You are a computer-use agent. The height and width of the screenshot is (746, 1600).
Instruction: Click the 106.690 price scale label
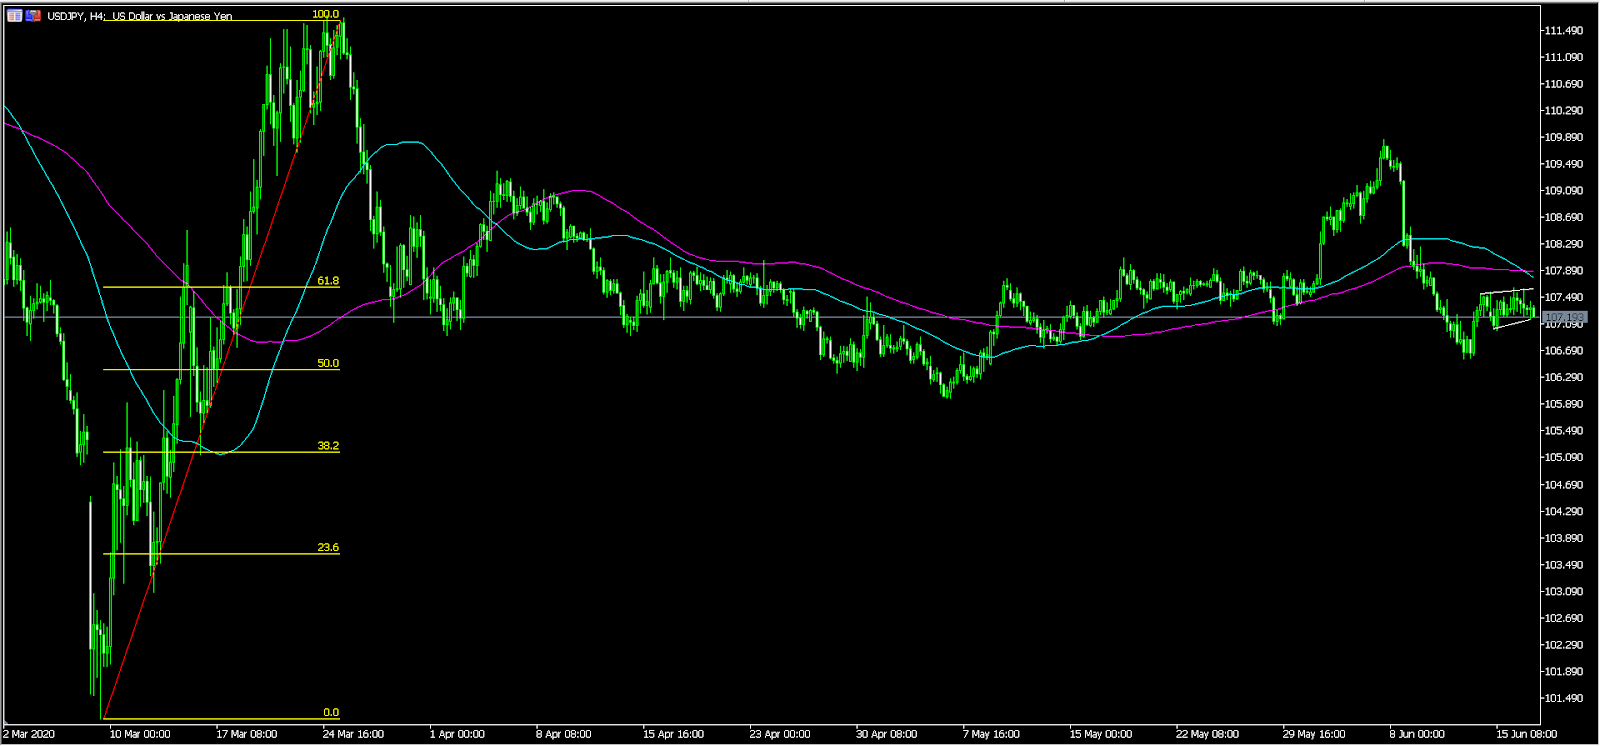(x=1563, y=351)
